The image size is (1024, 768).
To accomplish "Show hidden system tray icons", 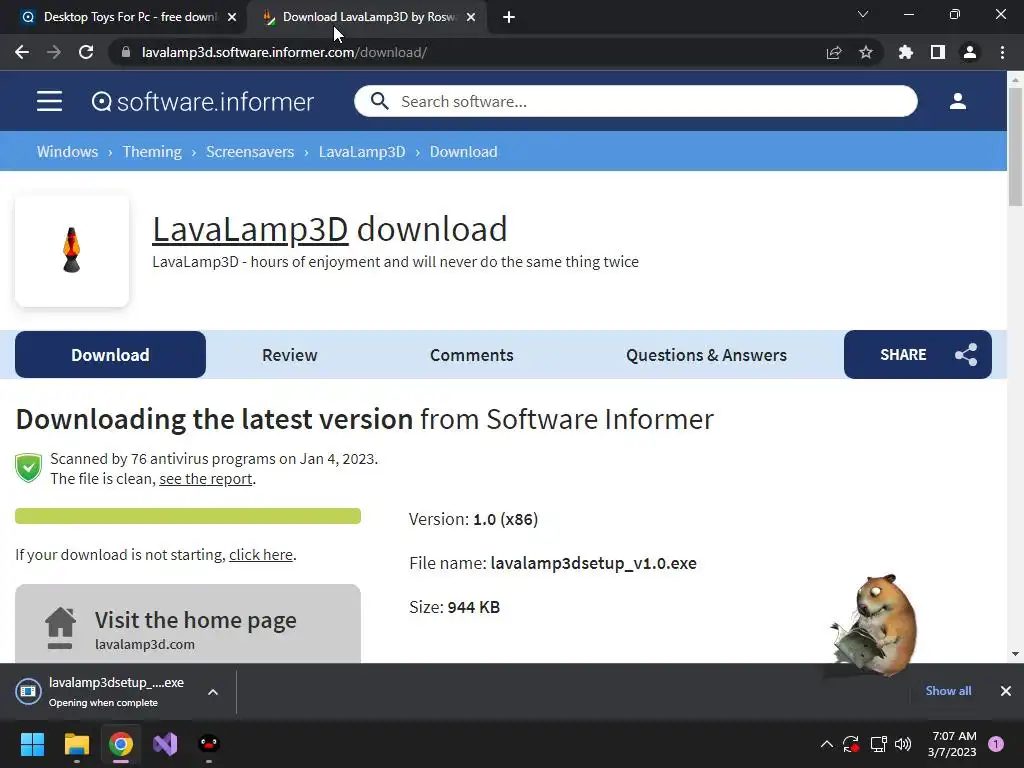I will pos(826,744).
